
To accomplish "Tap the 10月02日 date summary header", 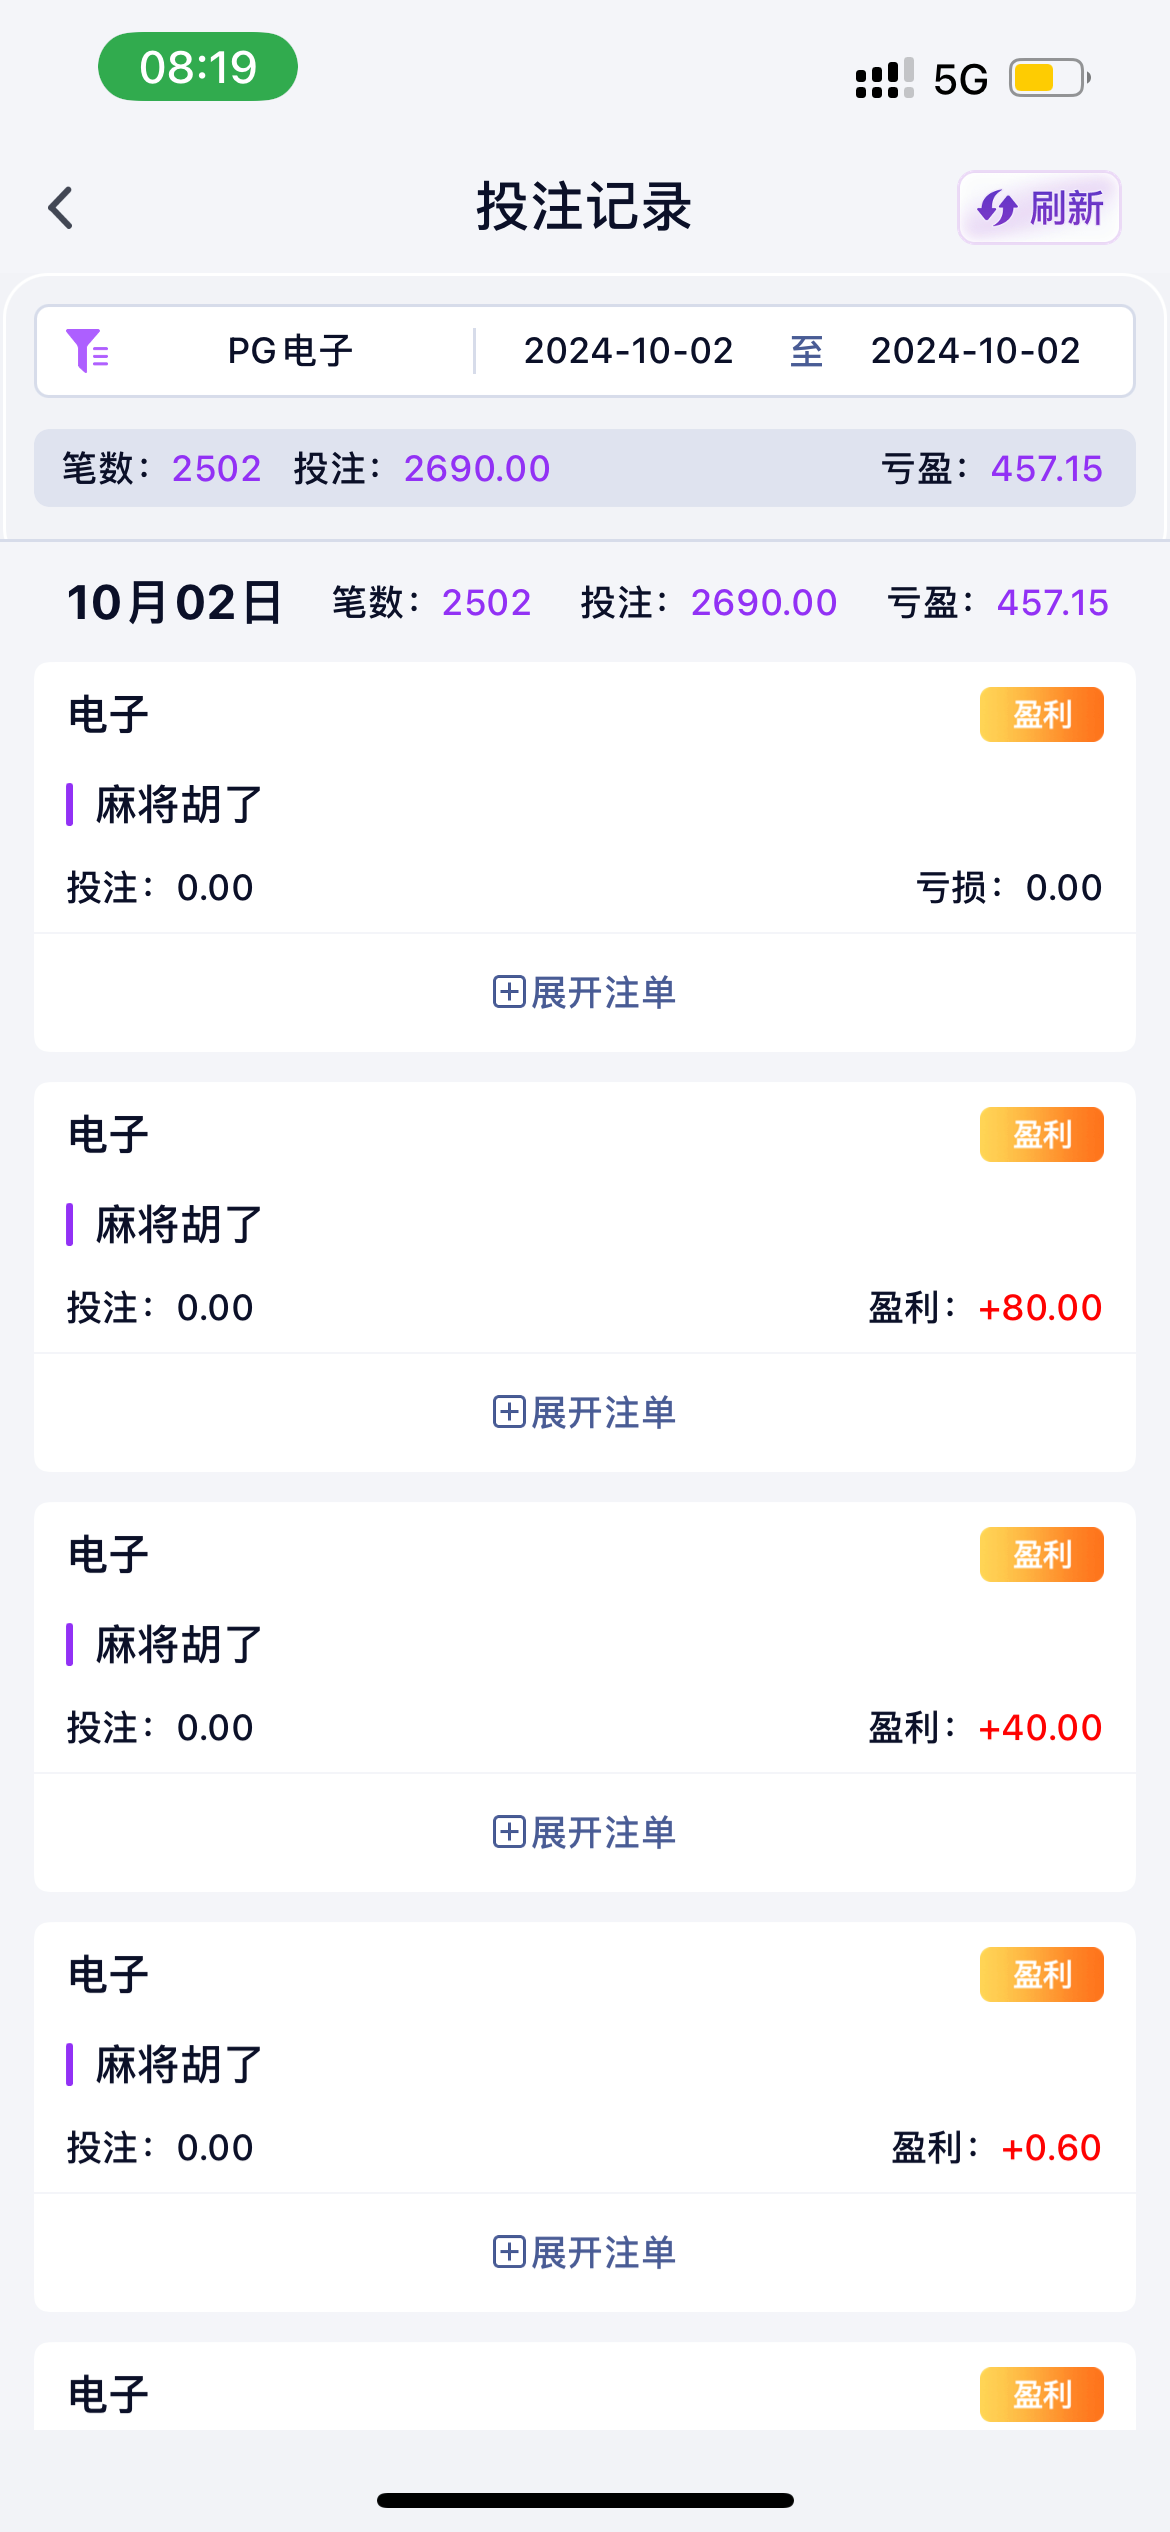I will [175, 603].
